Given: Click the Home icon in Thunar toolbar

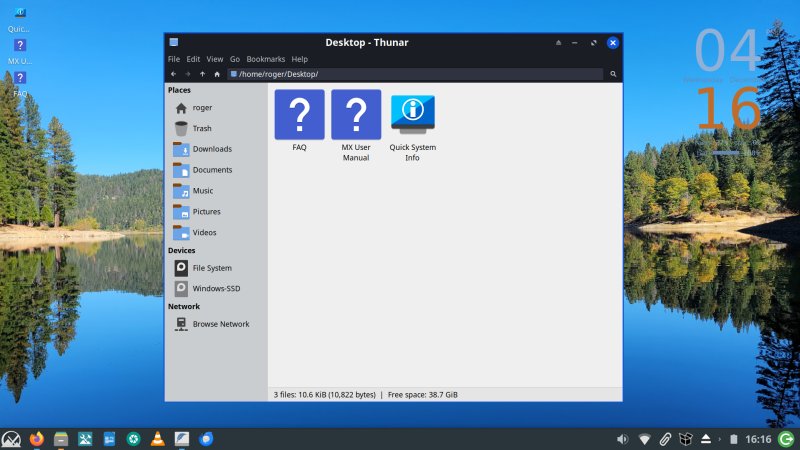Looking at the screenshot, I should click(x=216, y=74).
